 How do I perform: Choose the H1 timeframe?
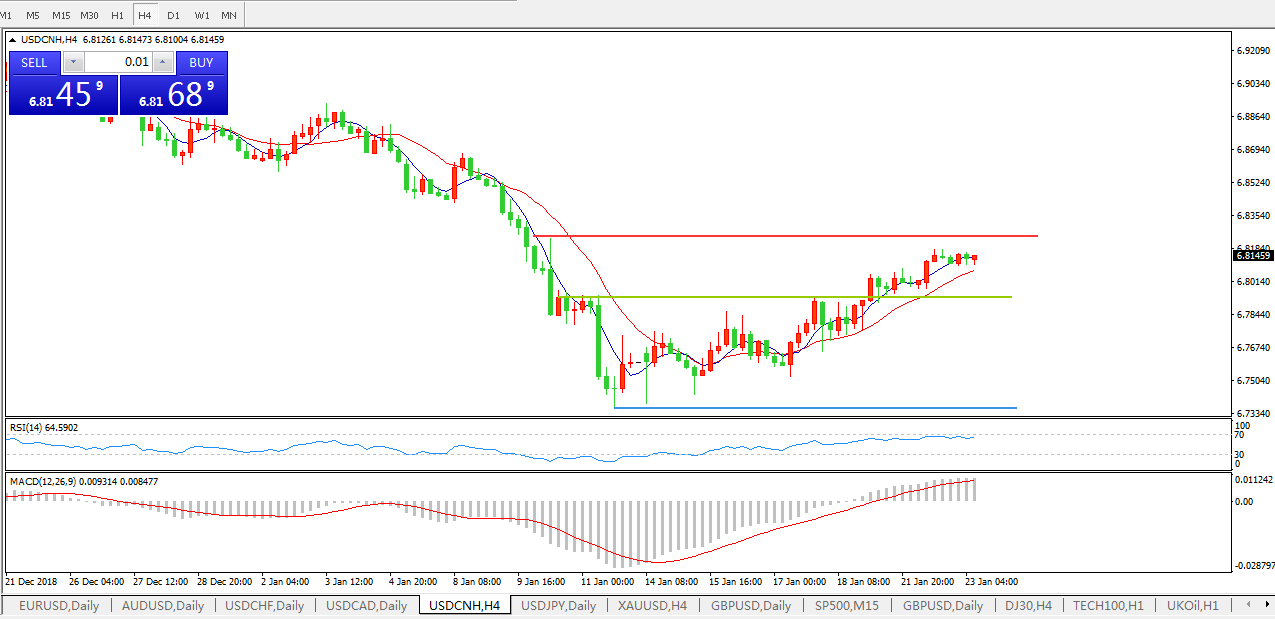click(x=117, y=16)
